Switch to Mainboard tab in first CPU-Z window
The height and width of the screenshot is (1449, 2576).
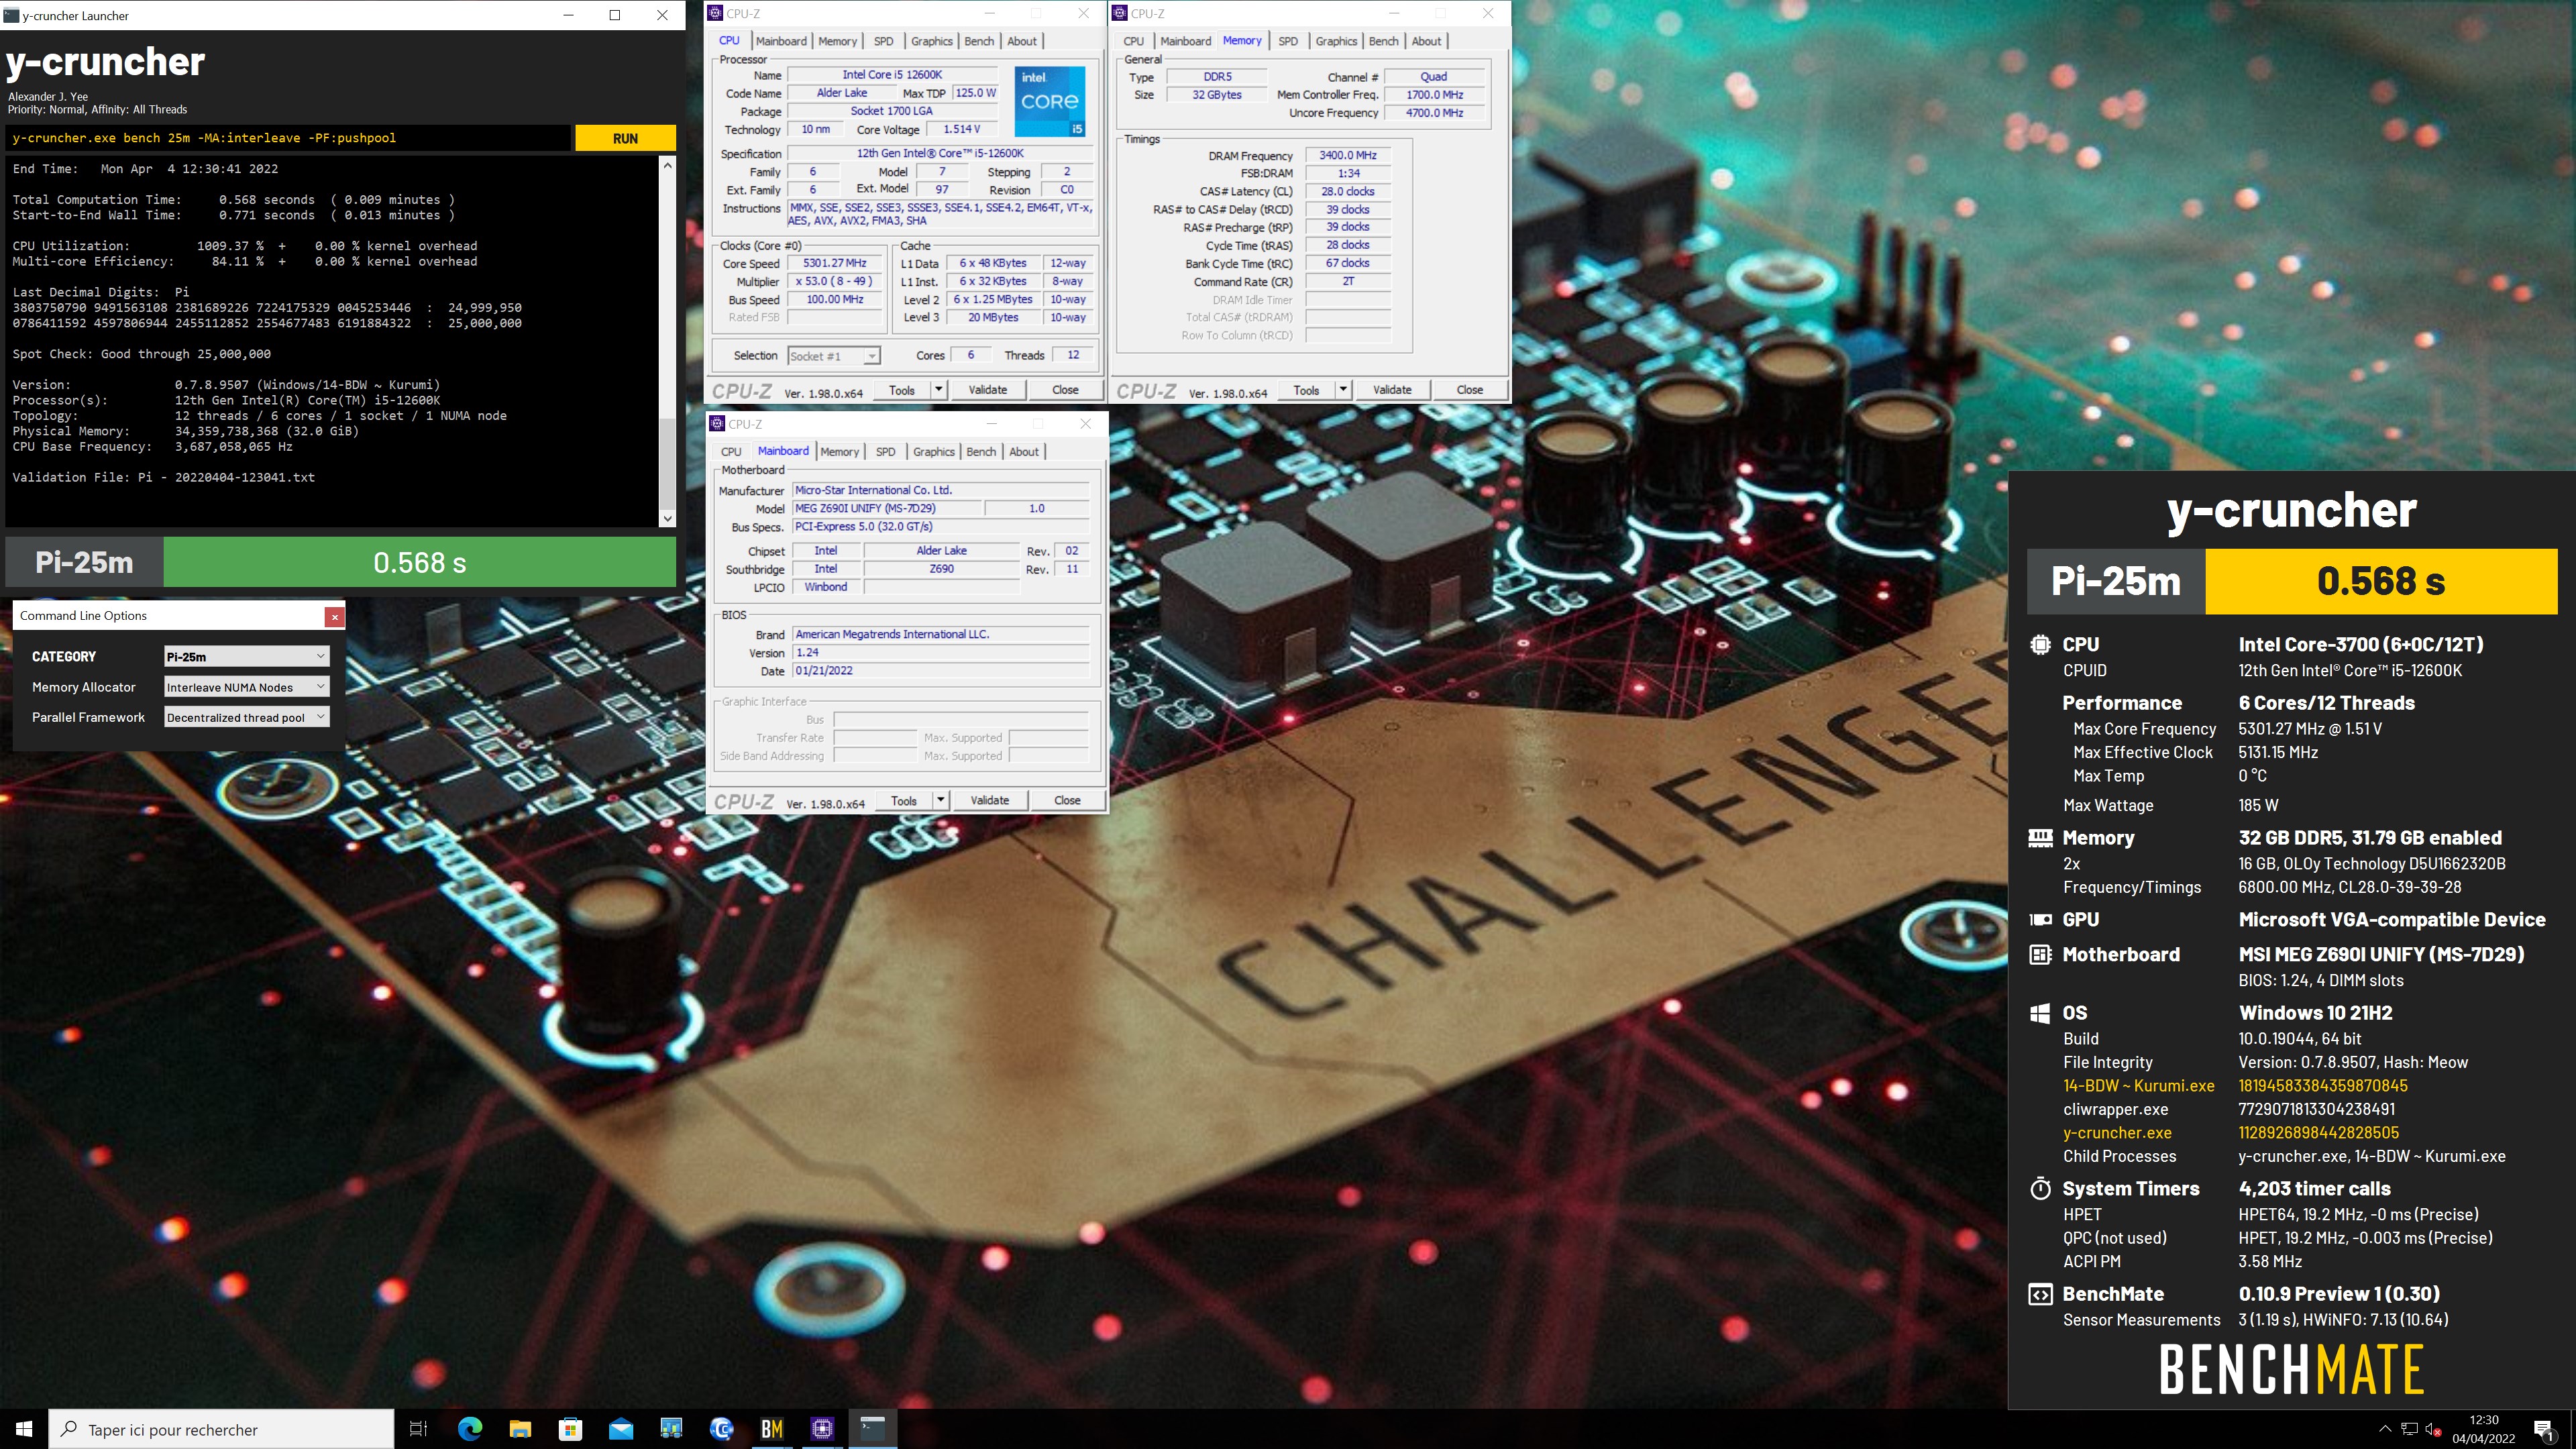tap(781, 41)
